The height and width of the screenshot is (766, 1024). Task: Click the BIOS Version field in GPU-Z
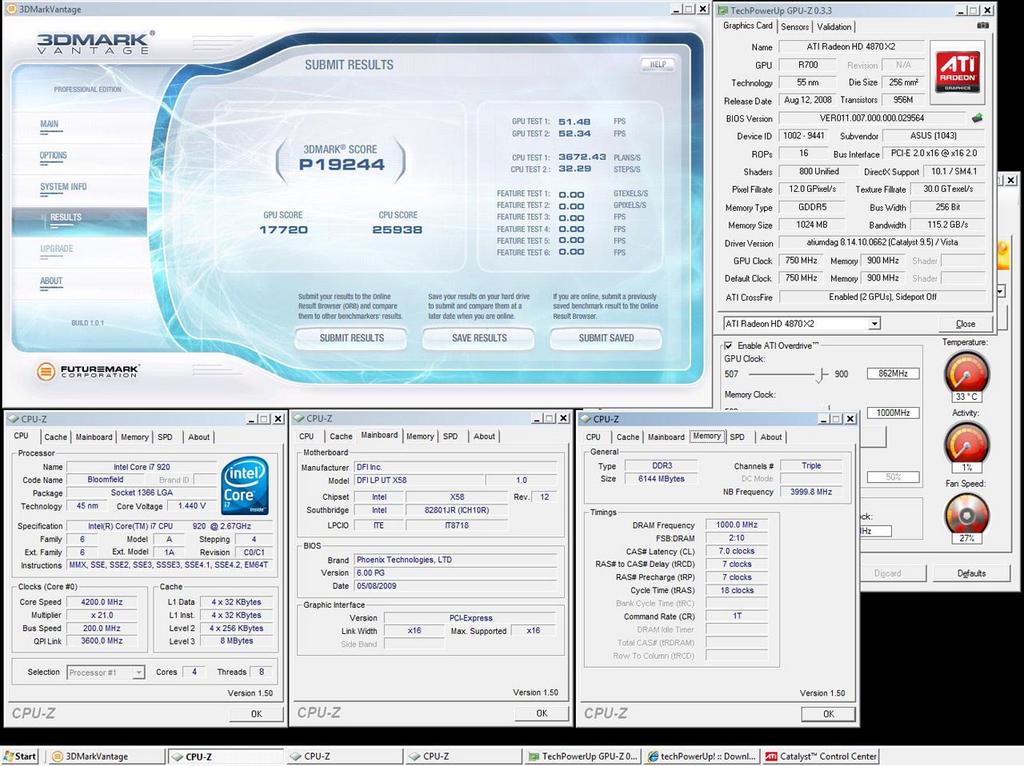pos(872,118)
